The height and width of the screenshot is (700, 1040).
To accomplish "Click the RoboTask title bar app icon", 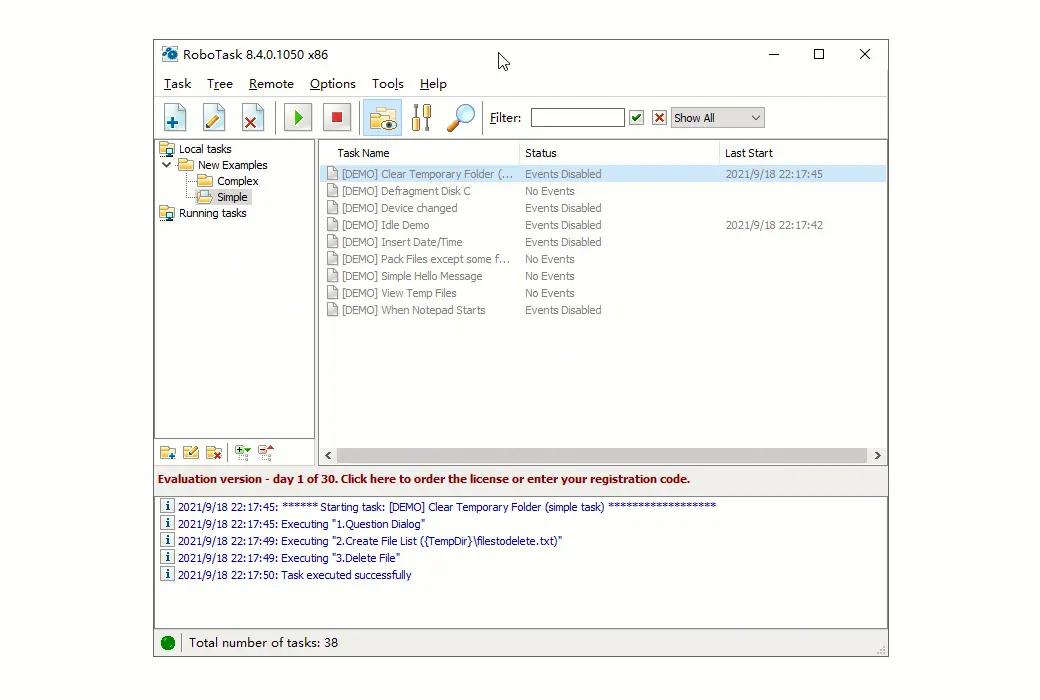I will [170, 54].
